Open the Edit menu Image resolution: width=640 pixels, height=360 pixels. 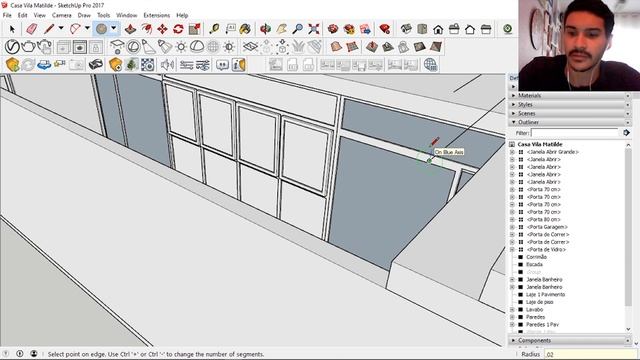(x=22, y=15)
